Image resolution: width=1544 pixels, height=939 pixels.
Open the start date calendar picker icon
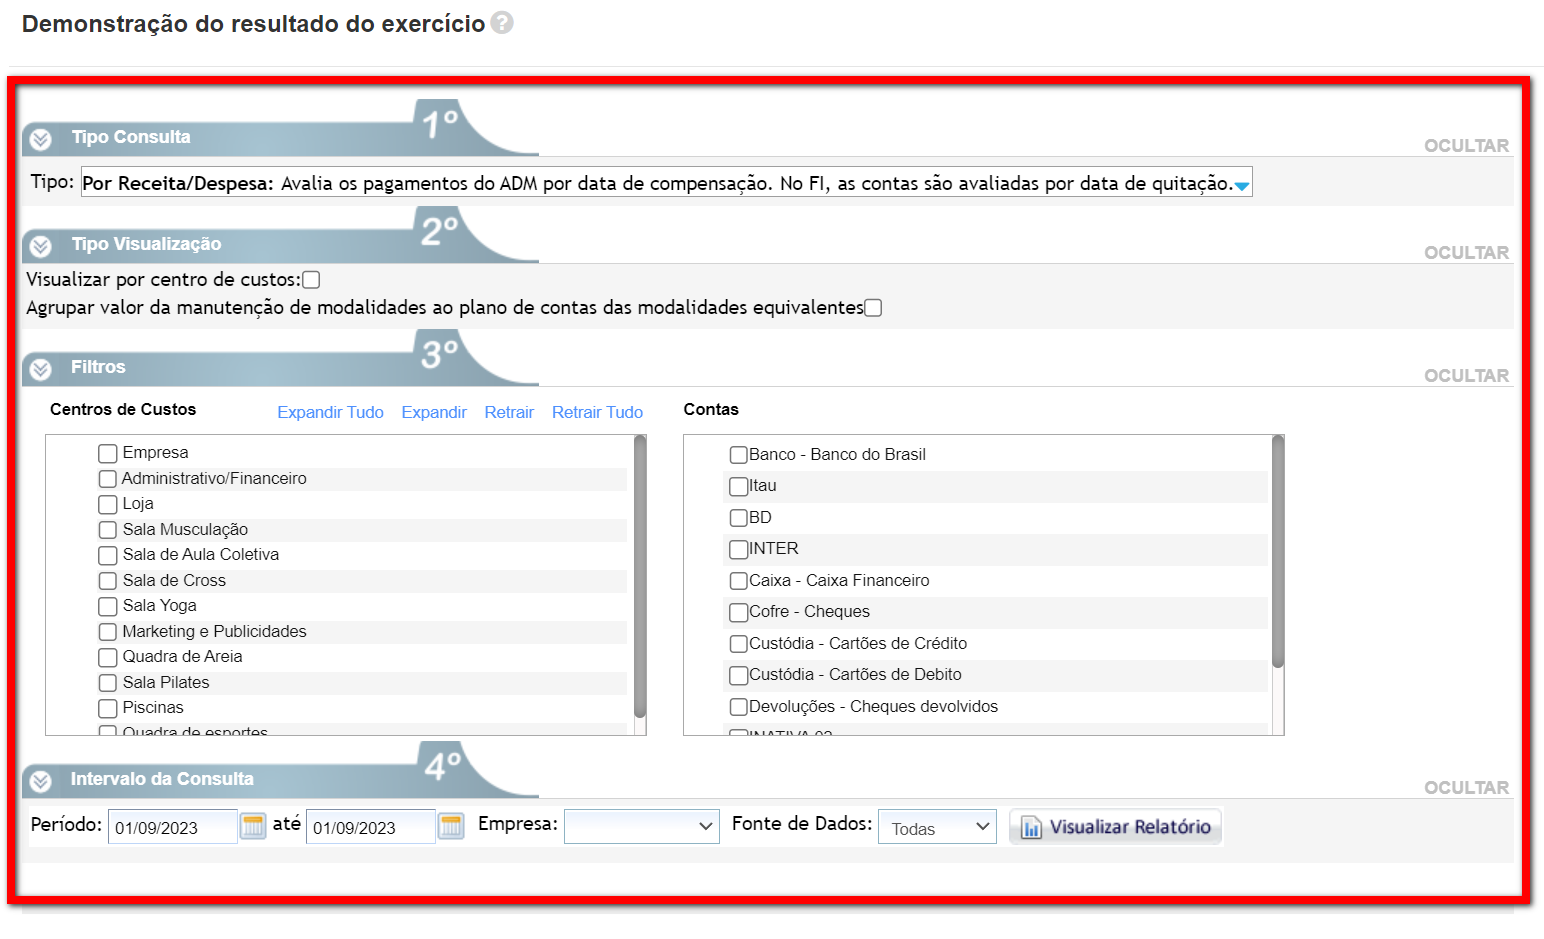pyautogui.click(x=253, y=826)
